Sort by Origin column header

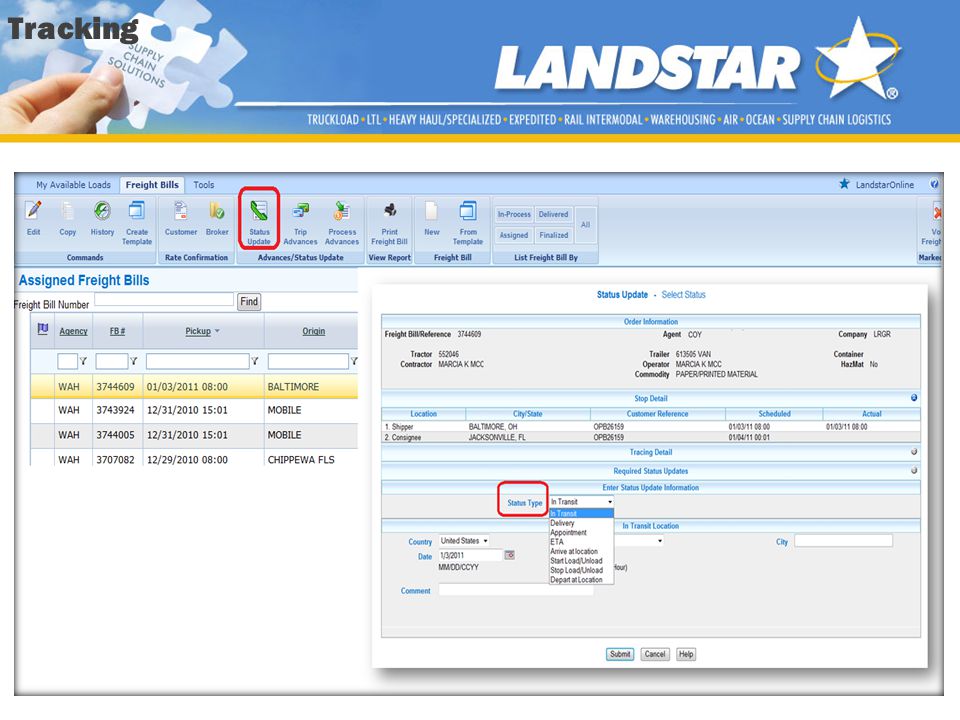(x=313, y=331)
